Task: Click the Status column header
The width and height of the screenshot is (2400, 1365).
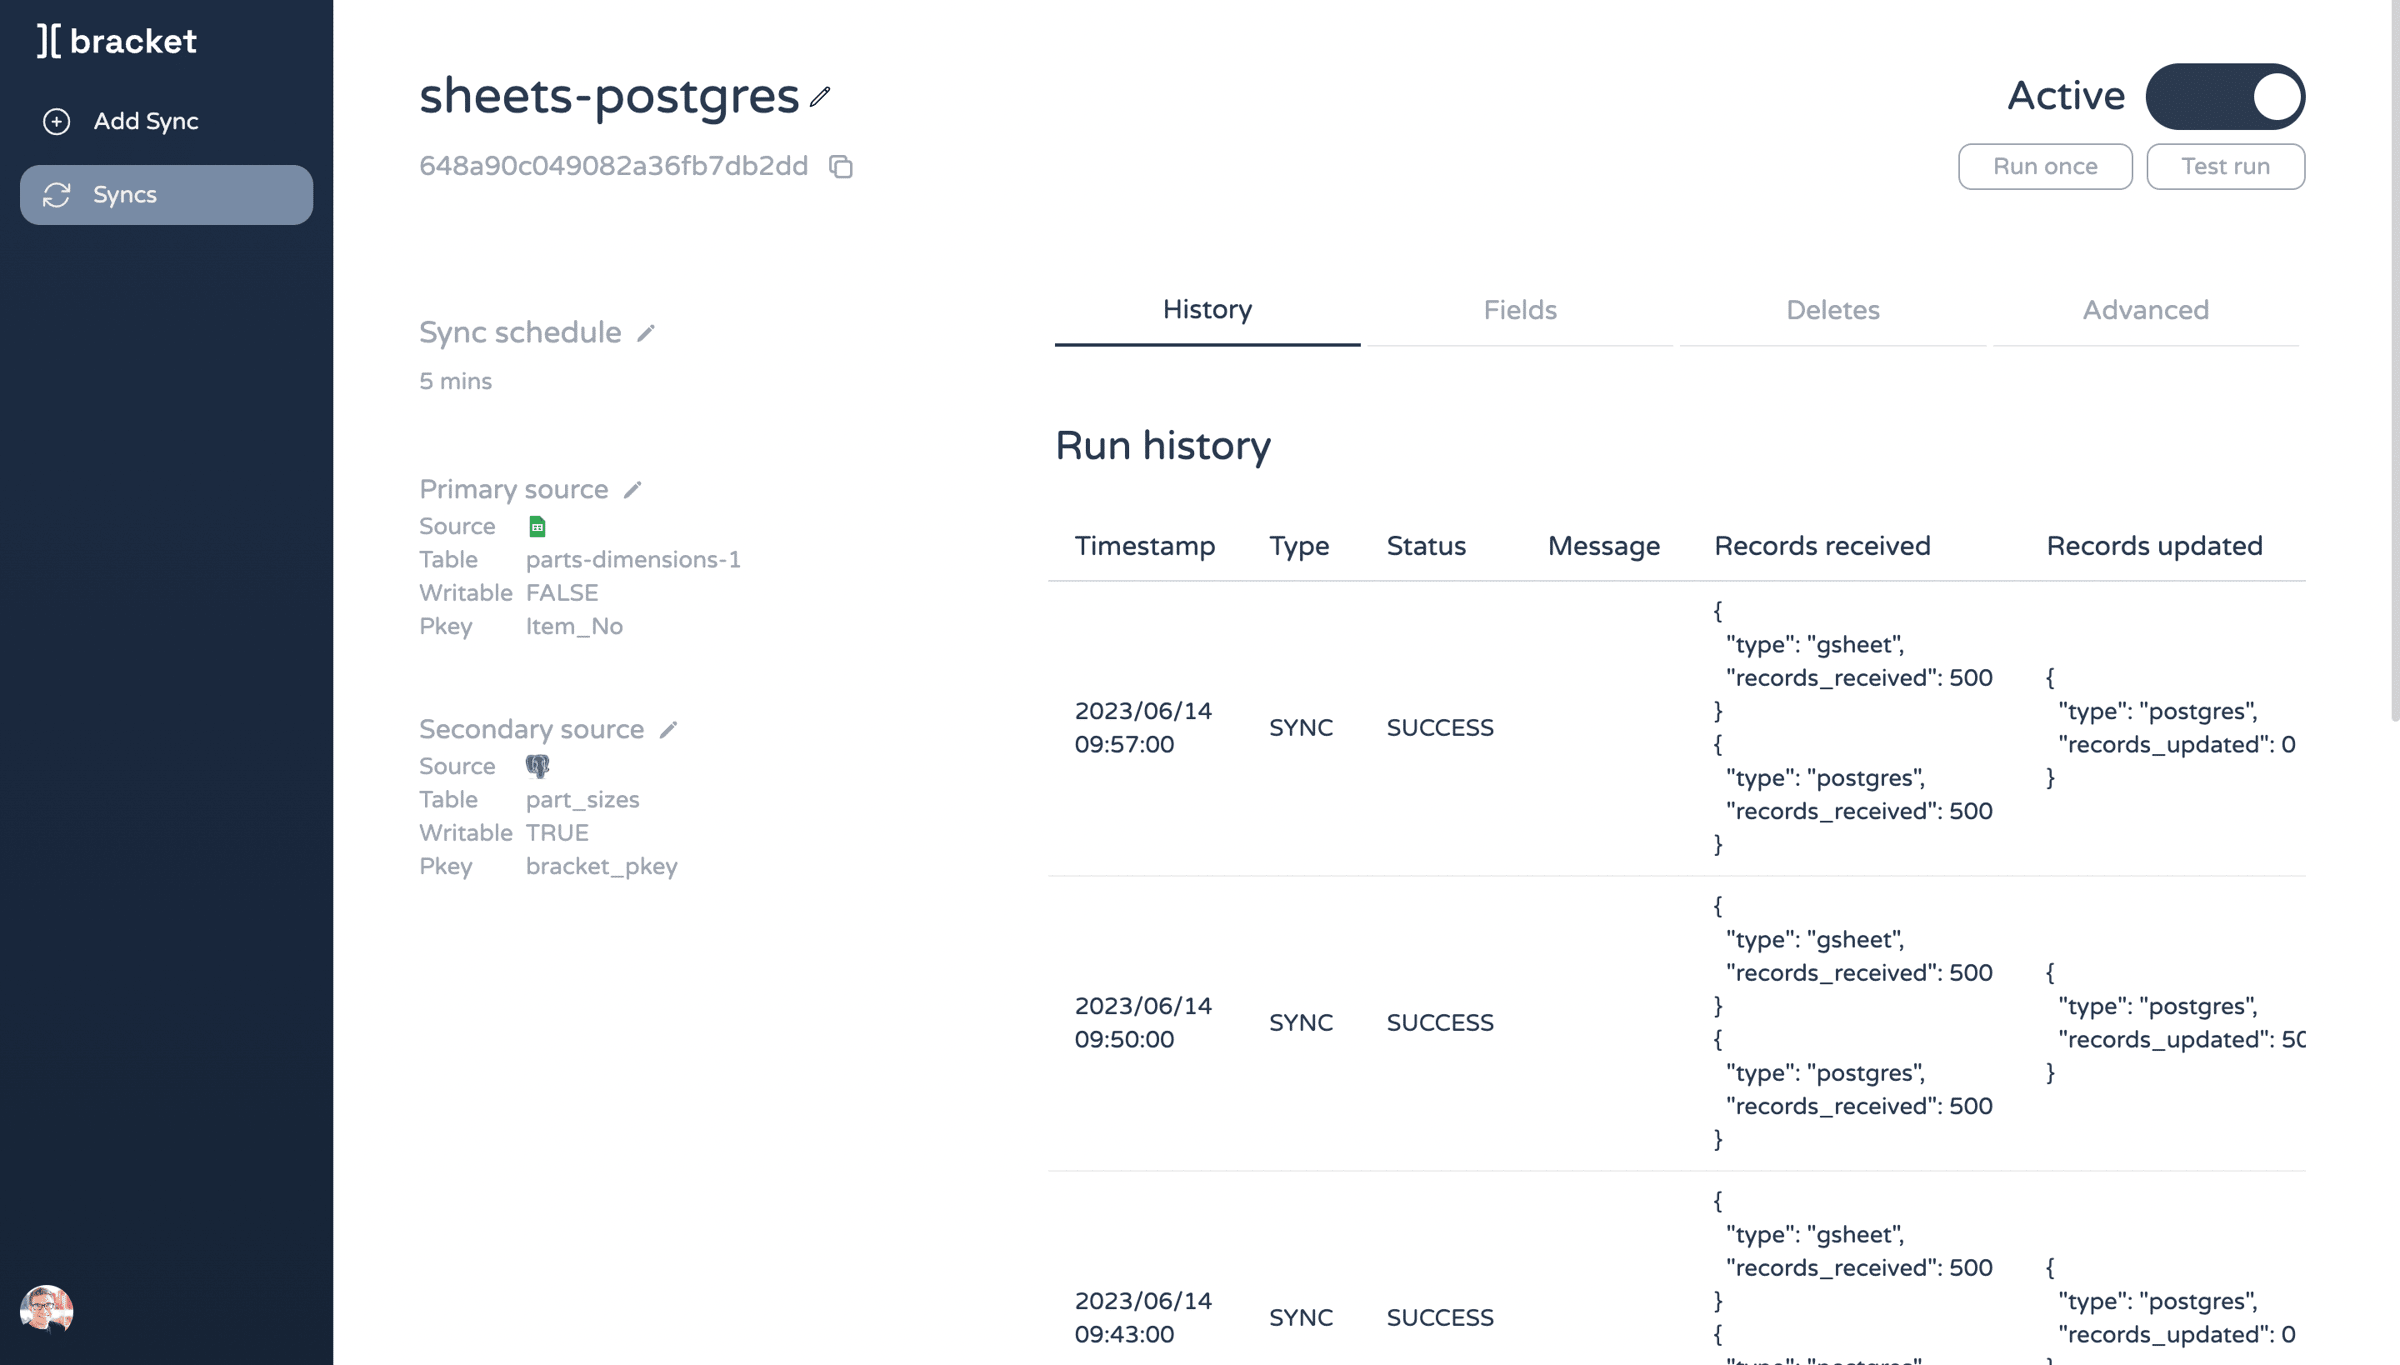Action: 1426,547
